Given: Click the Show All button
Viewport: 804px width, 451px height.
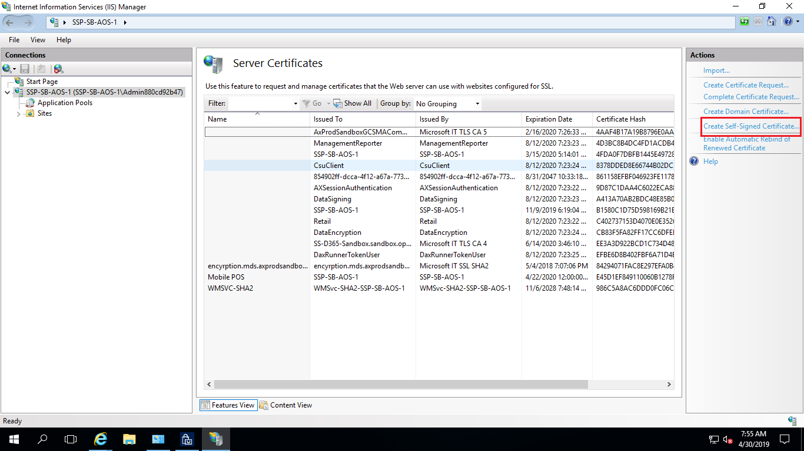Looking at the screenshot, I should (x=352, y=104).
